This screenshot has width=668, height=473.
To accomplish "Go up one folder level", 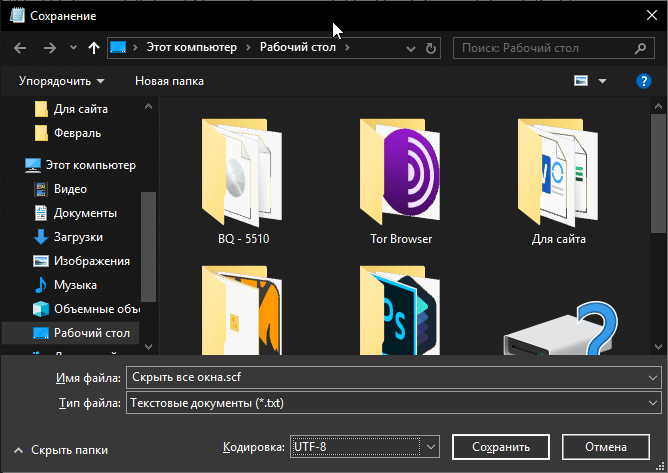I will coord(94,48).
